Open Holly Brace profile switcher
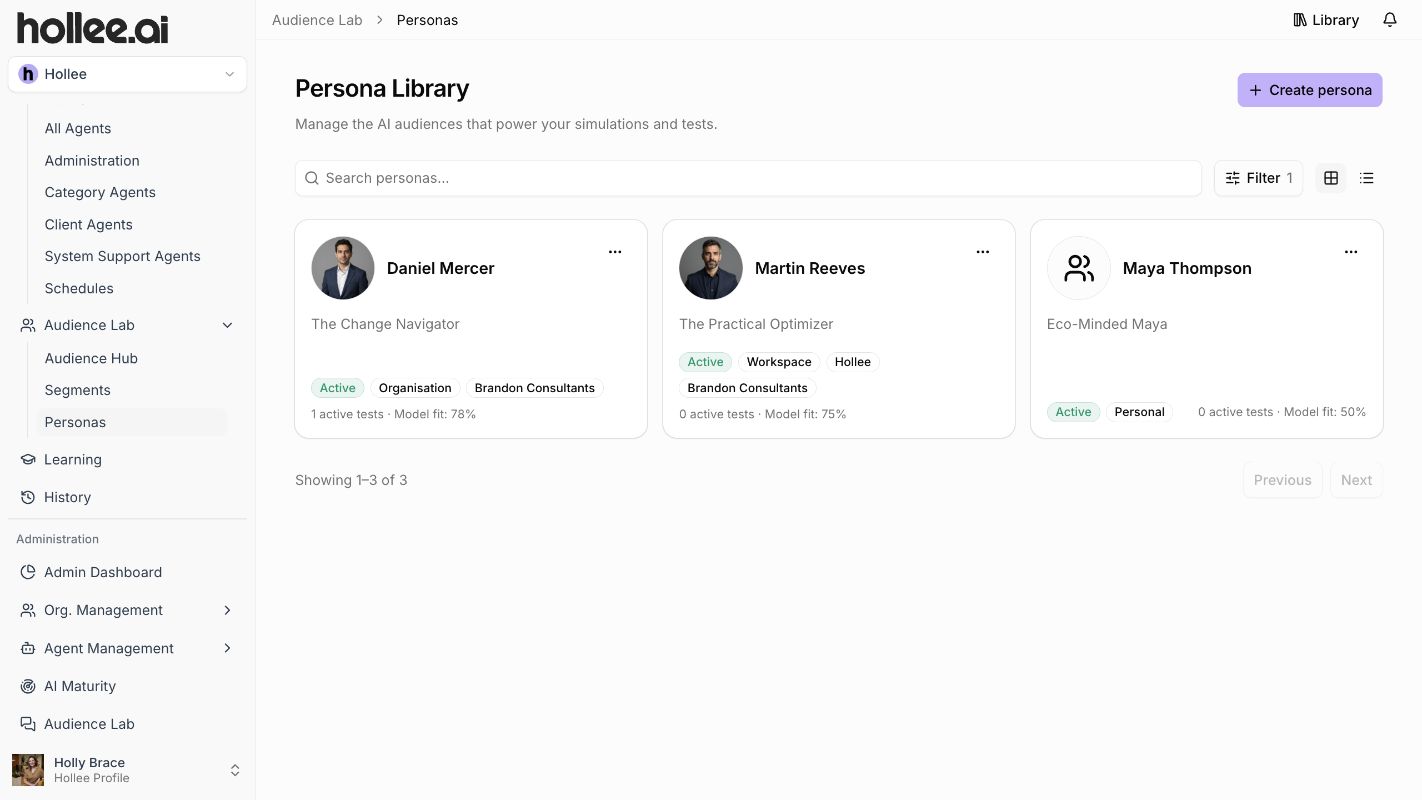1422x800 pixels. (x=127, y=770)
